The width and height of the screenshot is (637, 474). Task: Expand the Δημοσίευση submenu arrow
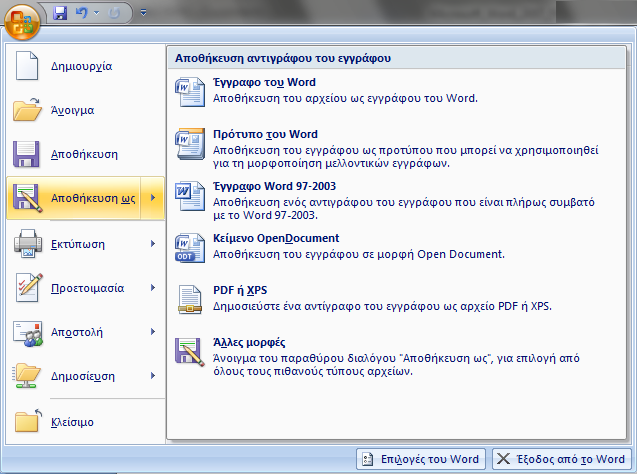pos(153,376)
